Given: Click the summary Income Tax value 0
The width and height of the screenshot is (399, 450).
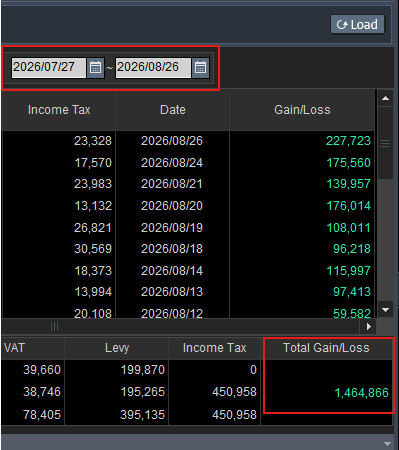Looking at the screenshot, I should pyautogui.click(x=253, y=370).
